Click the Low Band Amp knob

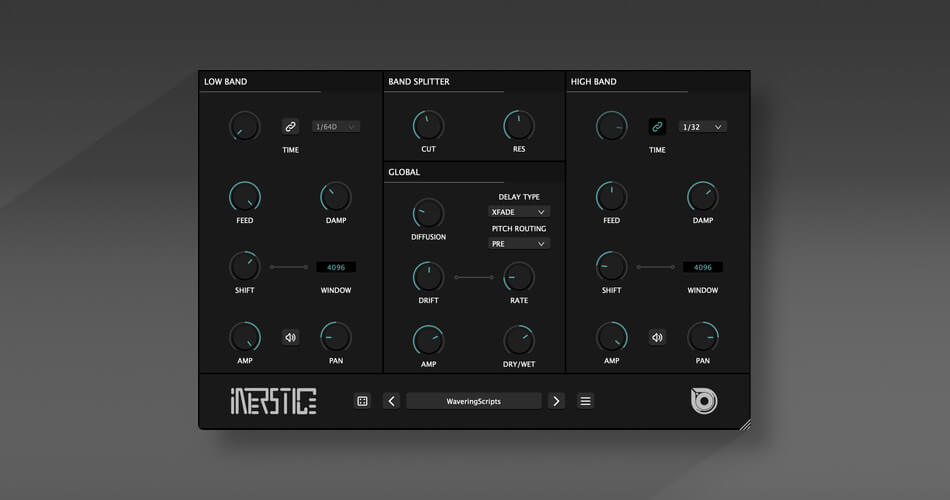[x=245, y=337]
